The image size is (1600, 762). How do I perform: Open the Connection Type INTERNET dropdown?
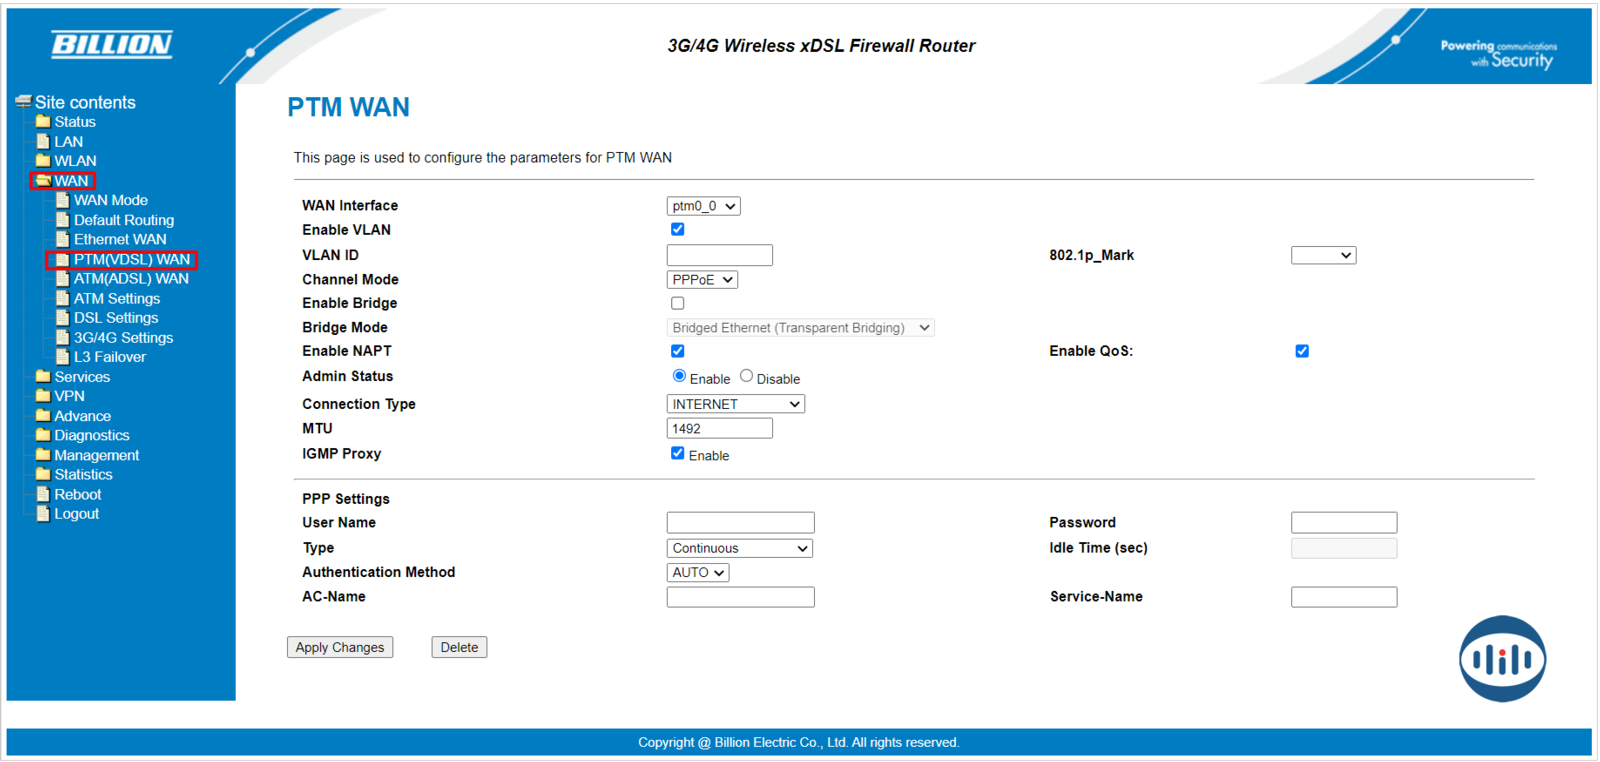click(x=735, y=404)
